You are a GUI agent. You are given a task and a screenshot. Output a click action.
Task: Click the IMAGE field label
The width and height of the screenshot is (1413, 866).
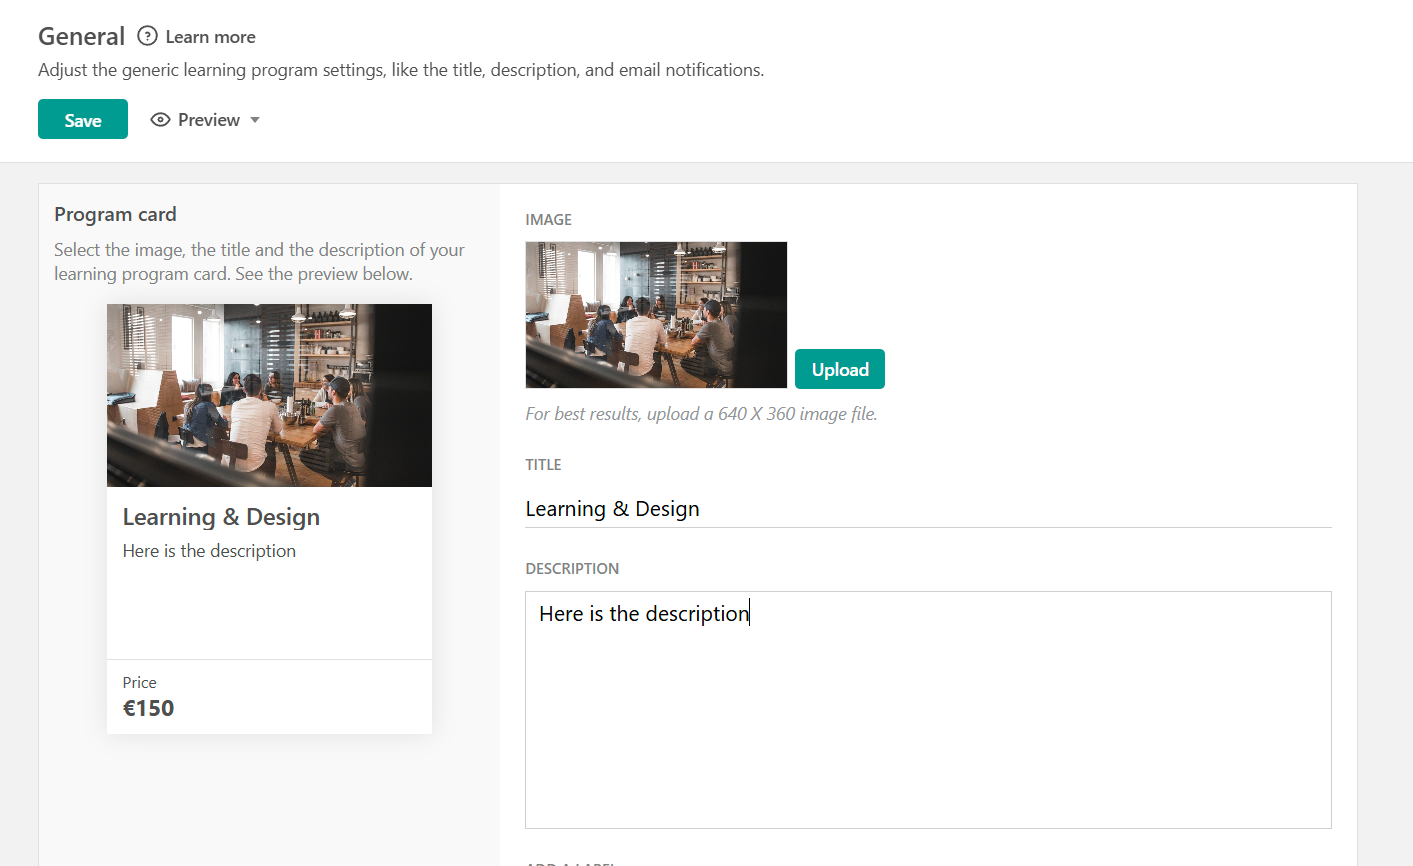(549, 220)
